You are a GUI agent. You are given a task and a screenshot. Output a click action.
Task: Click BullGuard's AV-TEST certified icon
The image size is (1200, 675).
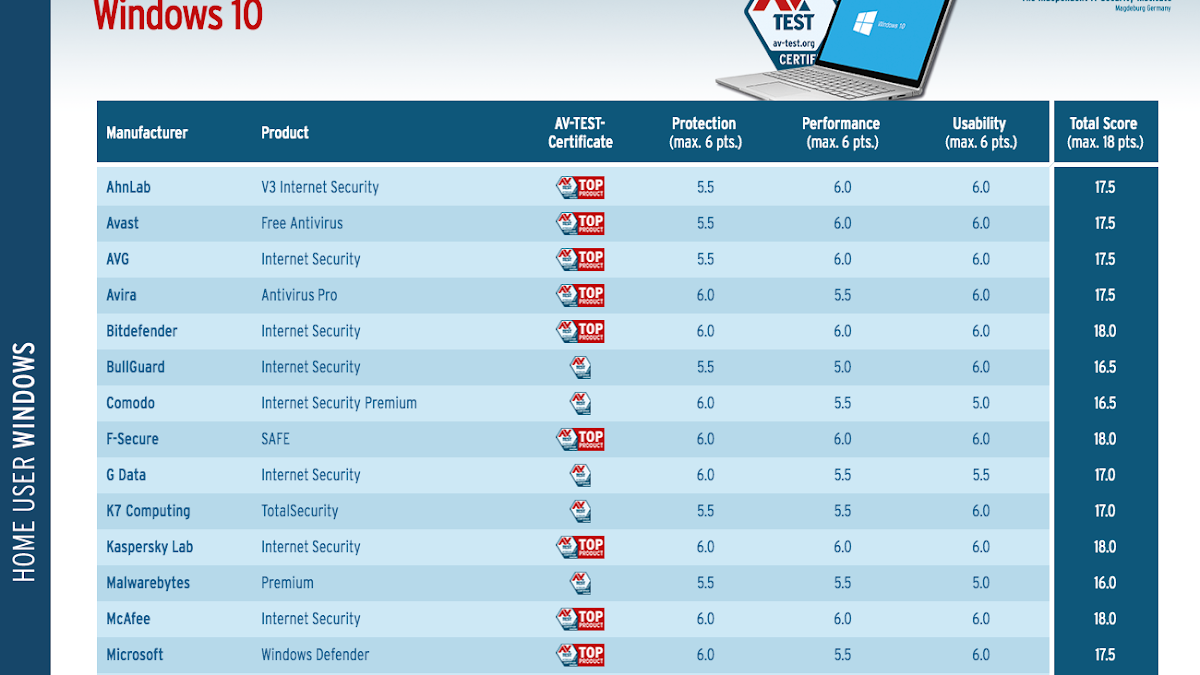(580, 367)
